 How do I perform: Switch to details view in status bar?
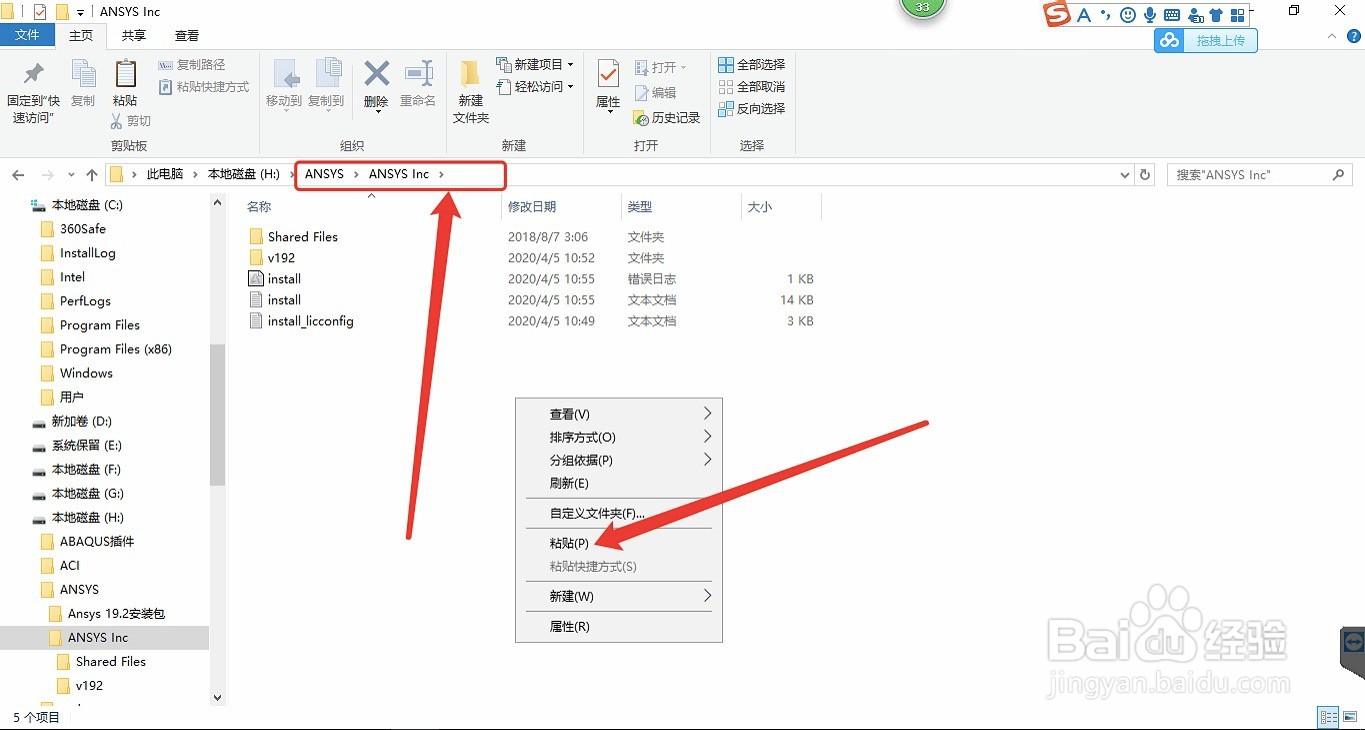point(1328,717)
